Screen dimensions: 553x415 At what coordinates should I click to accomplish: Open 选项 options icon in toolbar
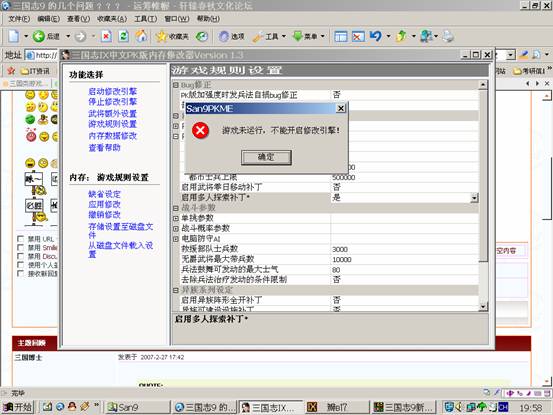coord(223,36)
